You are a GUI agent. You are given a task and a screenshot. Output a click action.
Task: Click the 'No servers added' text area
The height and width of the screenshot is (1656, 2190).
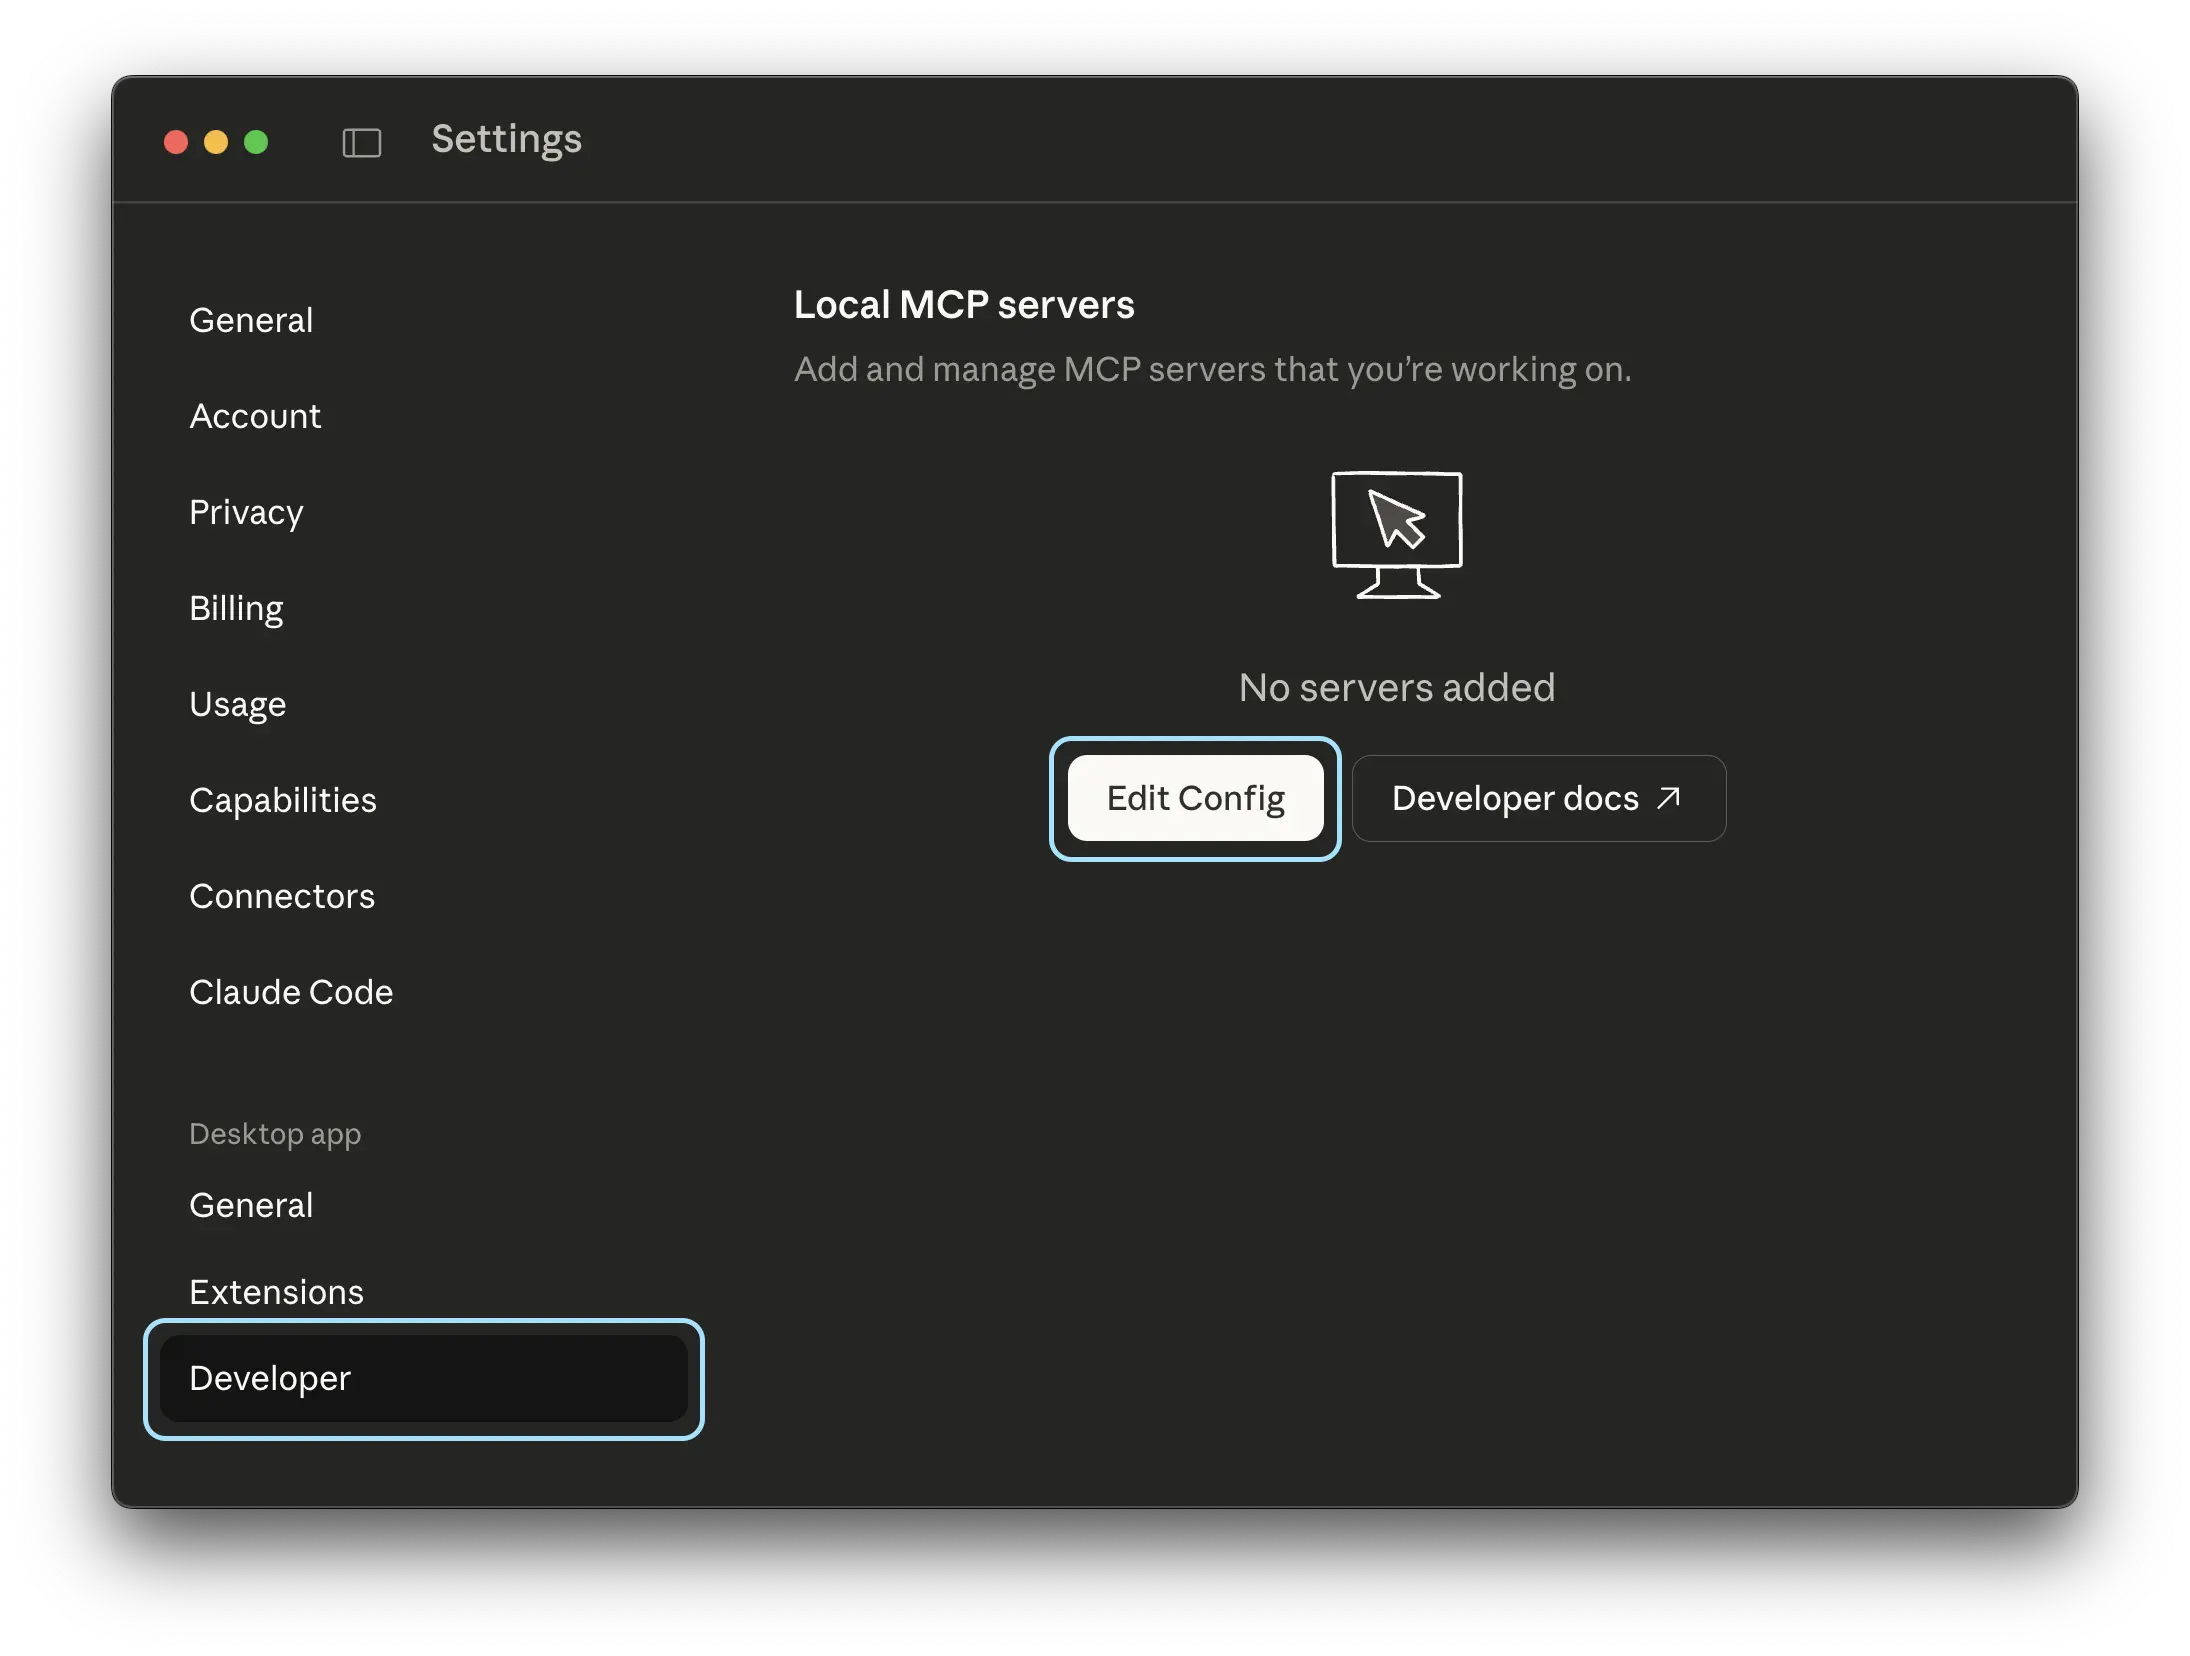[1396, 687]
